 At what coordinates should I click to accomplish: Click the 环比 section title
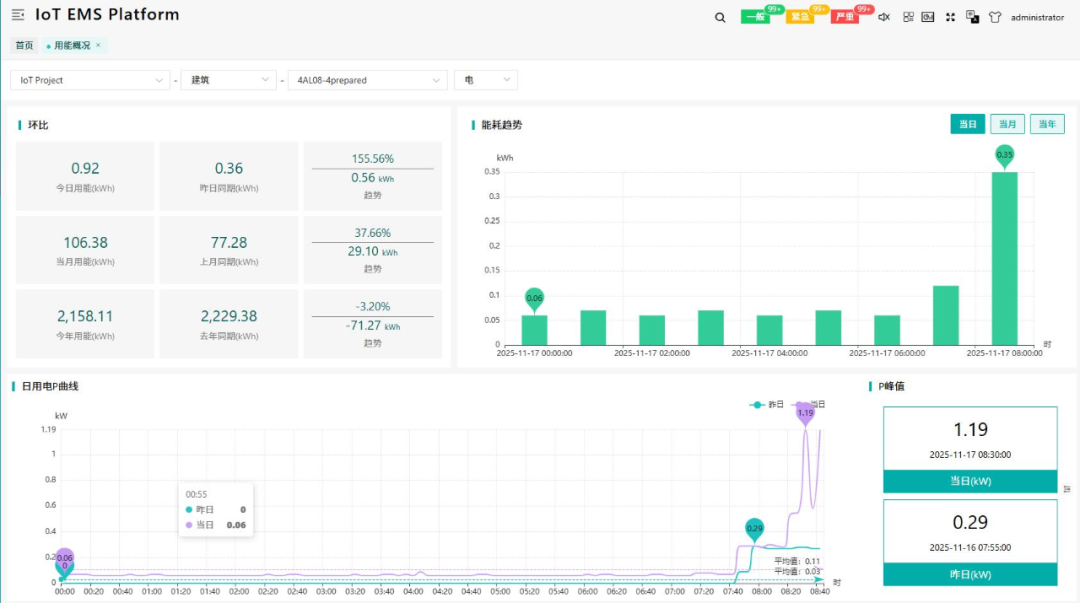coord(38,125)
